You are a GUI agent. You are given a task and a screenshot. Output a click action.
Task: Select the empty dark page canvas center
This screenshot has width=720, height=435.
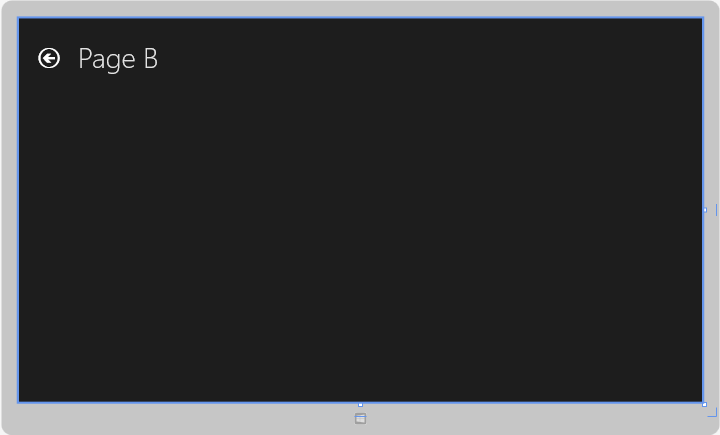(x=360, y=230)
